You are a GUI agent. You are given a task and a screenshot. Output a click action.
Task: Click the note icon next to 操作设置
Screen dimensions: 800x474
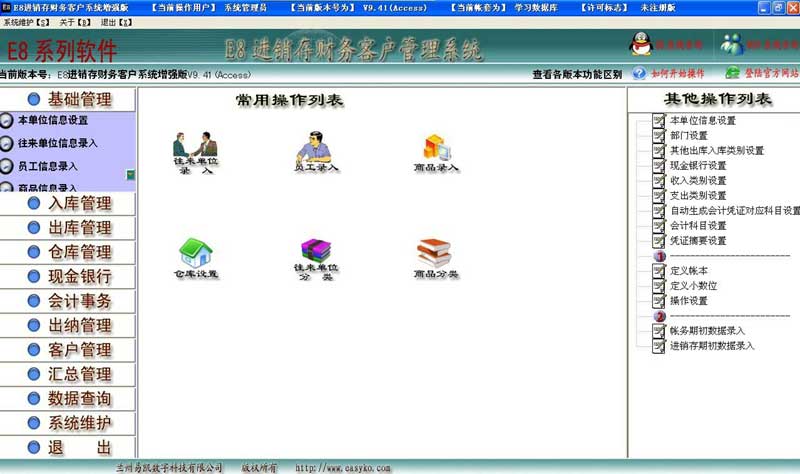[659, 301]
